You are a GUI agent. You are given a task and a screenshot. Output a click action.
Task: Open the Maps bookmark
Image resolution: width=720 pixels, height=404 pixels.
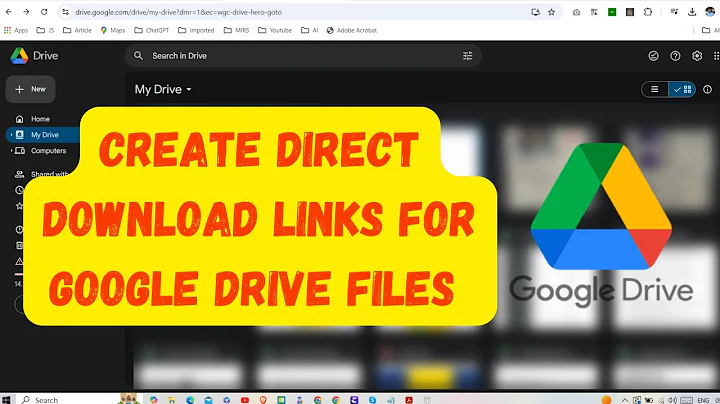coord(112,30)
